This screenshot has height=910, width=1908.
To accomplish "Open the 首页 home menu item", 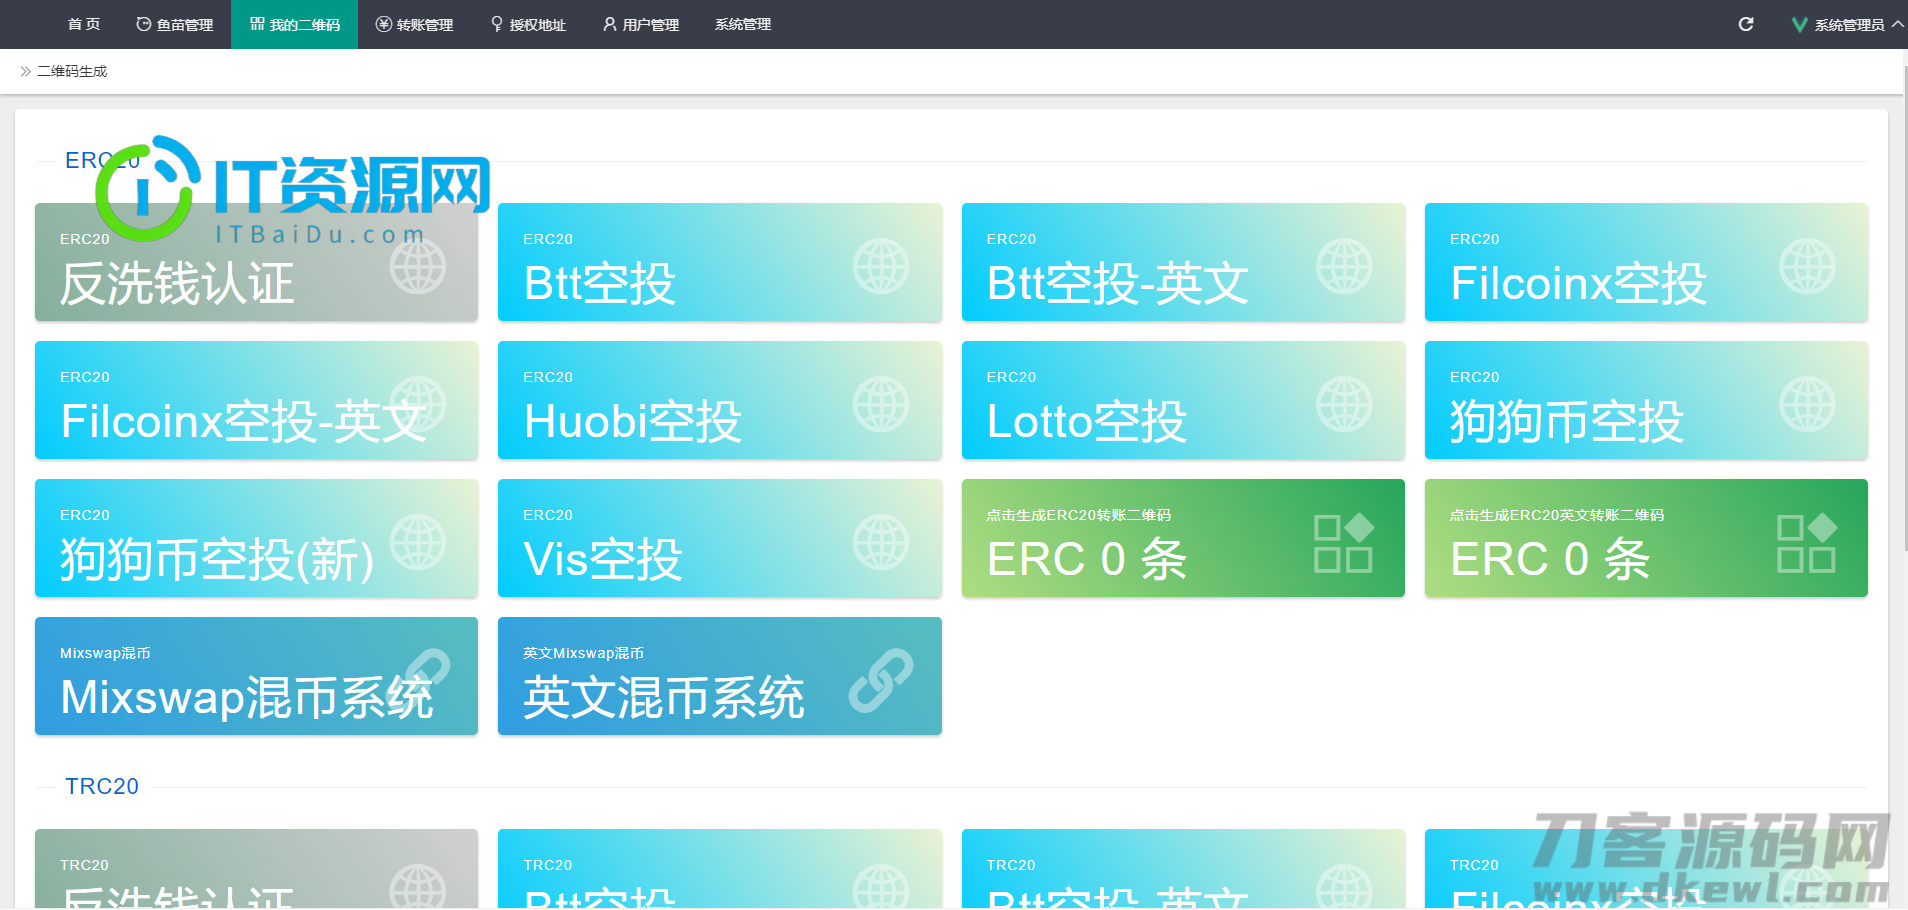I will tap(84, 24).
